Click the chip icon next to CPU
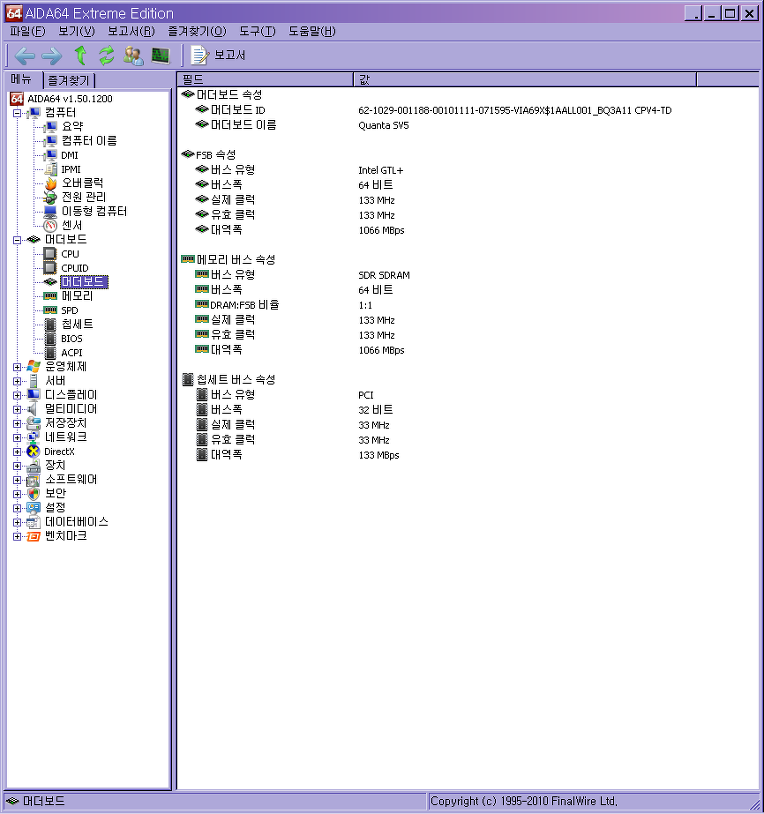This screenshot has height=814, width=764. point(50,254)
